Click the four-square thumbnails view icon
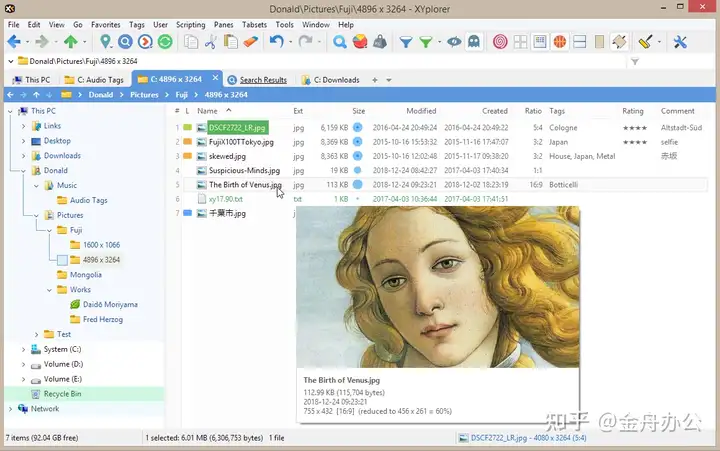720x451 pixels. 520,42
